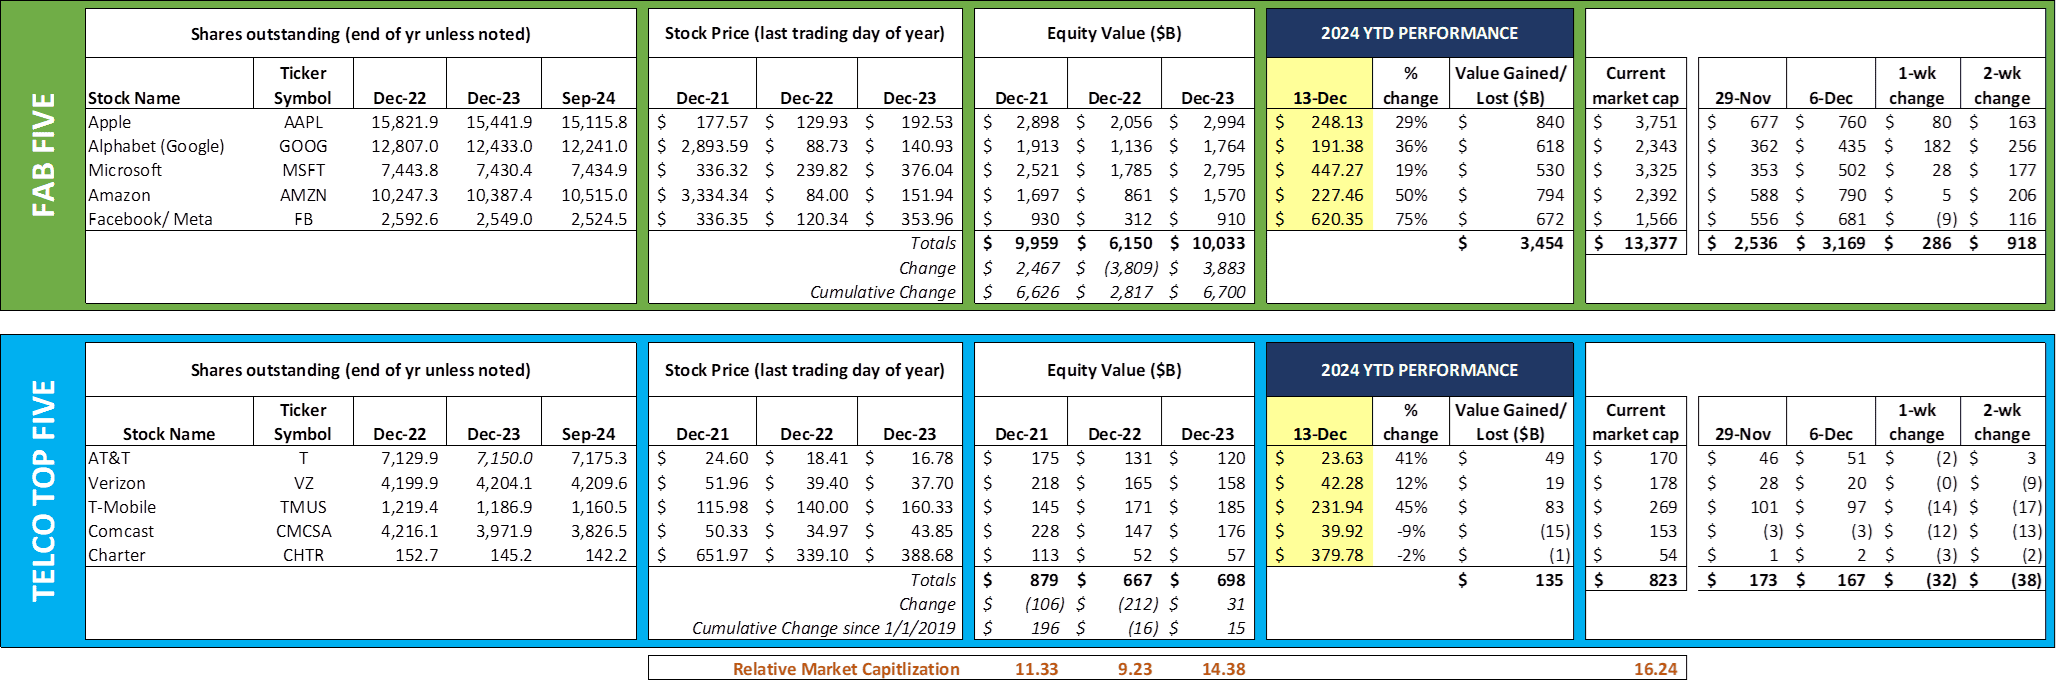The height and width of the screenshot is (681, 2056).
Task: Click relative market cap value 14.38
Action: [1223, 669]
